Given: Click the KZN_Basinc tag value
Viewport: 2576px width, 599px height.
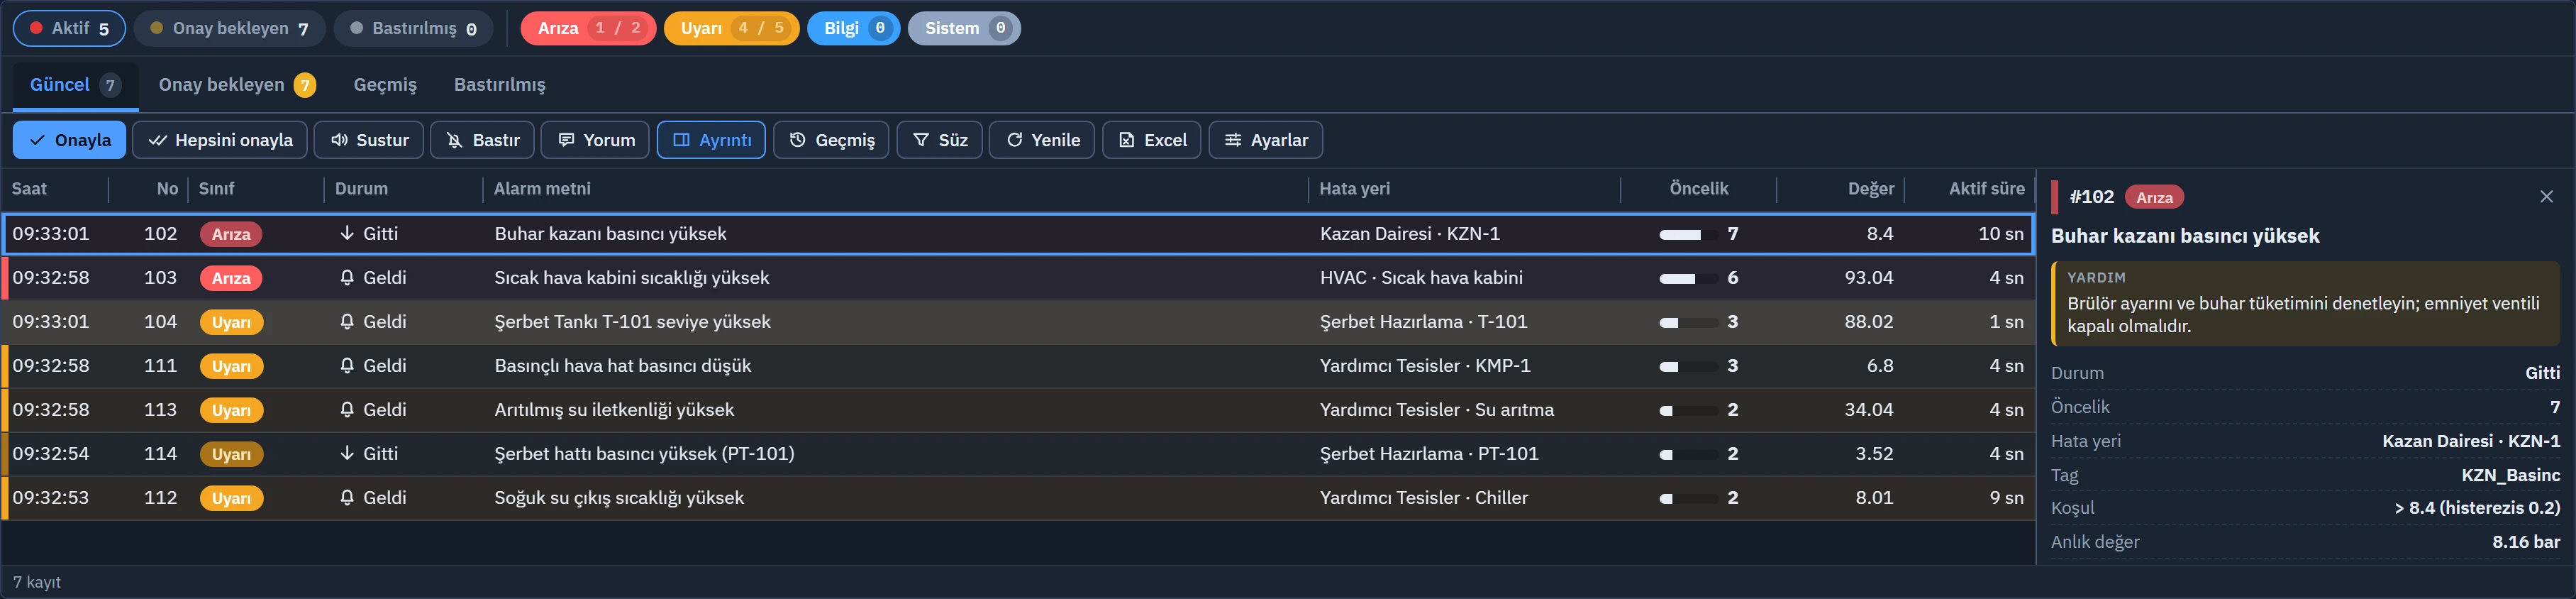Looking at the screenshot, I should coord(2510,476).
